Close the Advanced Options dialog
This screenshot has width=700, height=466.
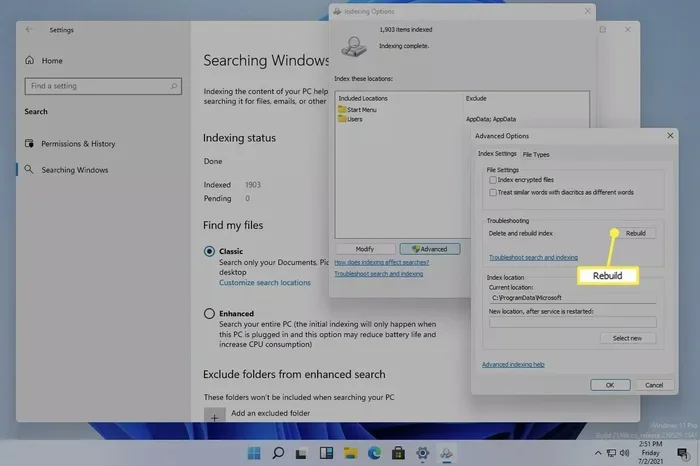click(x=670, y=136)
